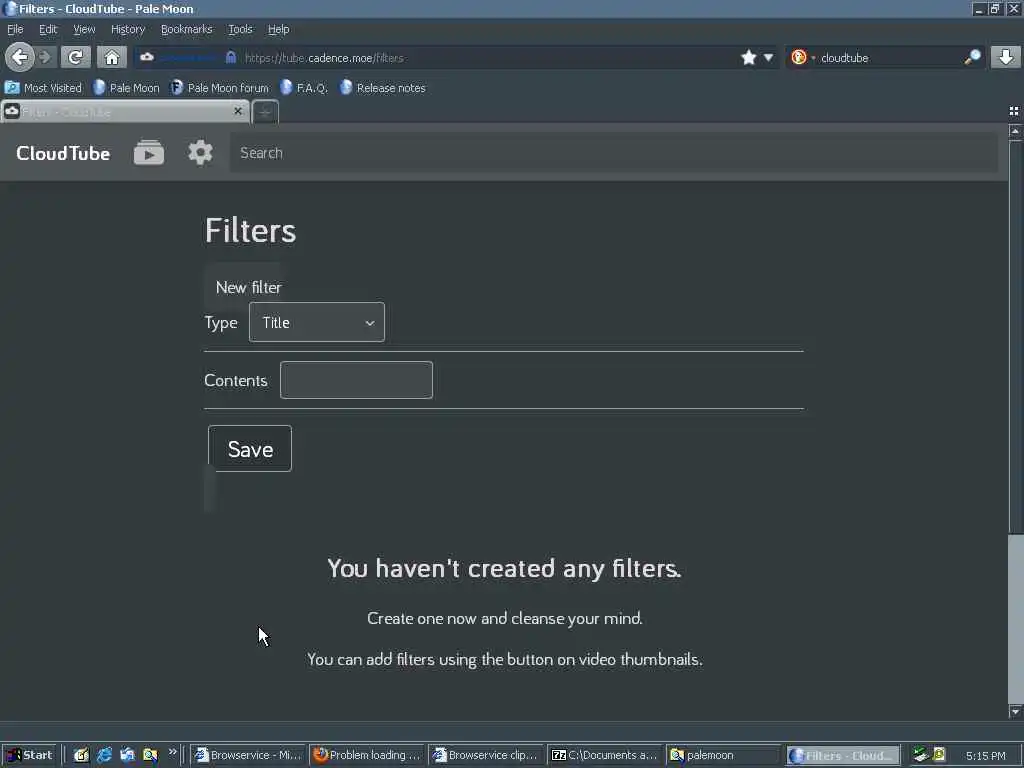
Task: Click the network tray icon
Action: pos(921,755)
